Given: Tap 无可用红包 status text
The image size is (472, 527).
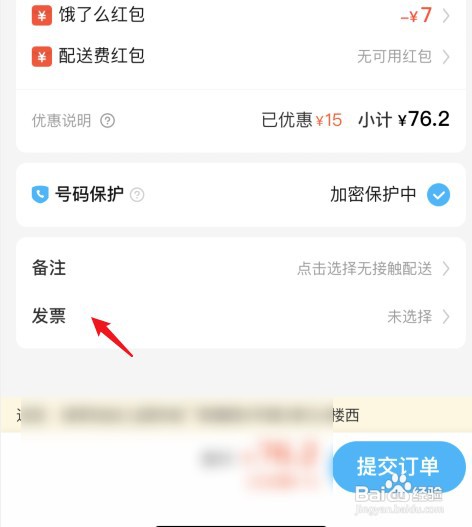Looking at the screenshot, I should pos(394,56).
